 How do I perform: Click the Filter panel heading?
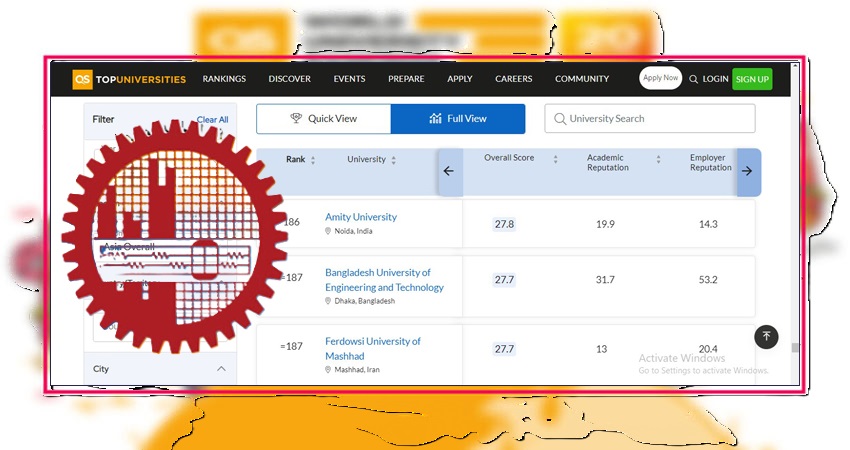click(x=103, y=119)
